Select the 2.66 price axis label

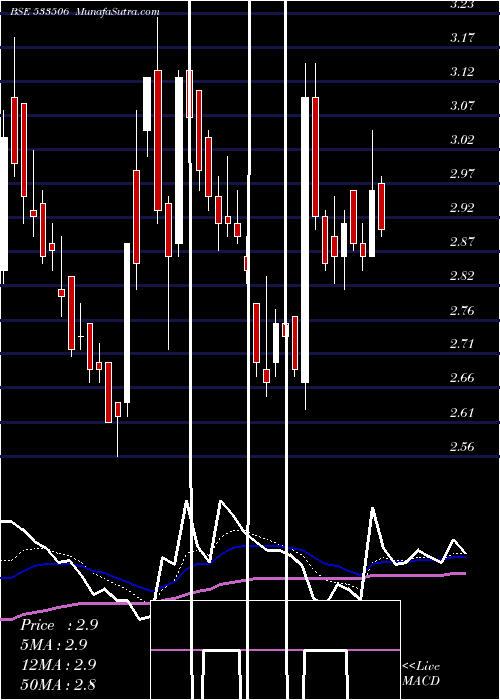point(462,378)
